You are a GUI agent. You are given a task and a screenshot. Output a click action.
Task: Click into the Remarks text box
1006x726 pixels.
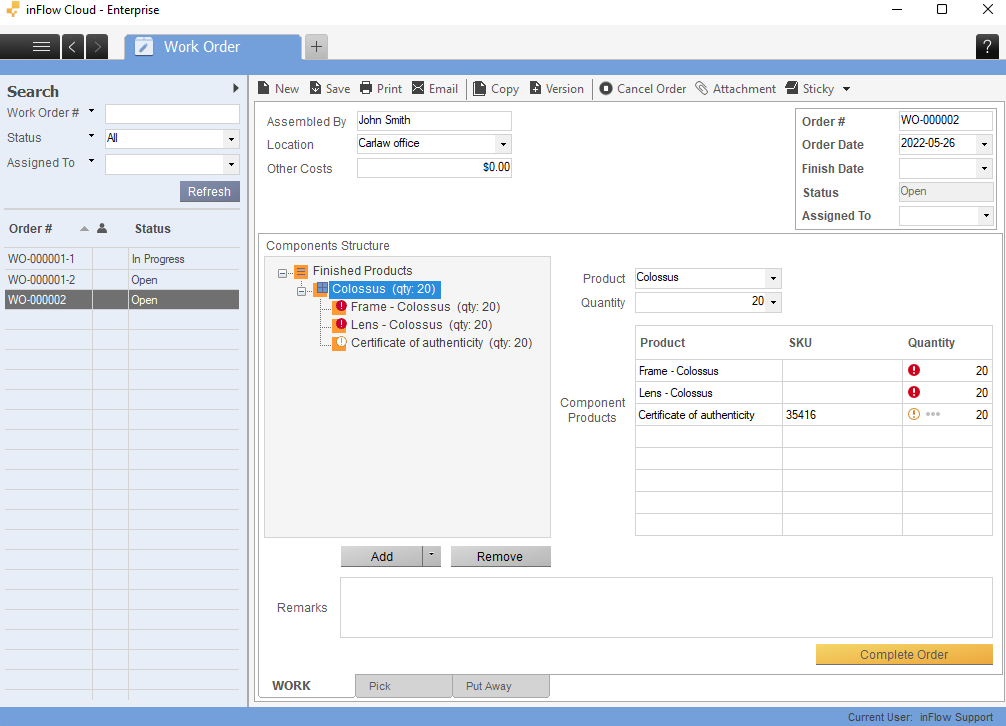coord(666,607)
